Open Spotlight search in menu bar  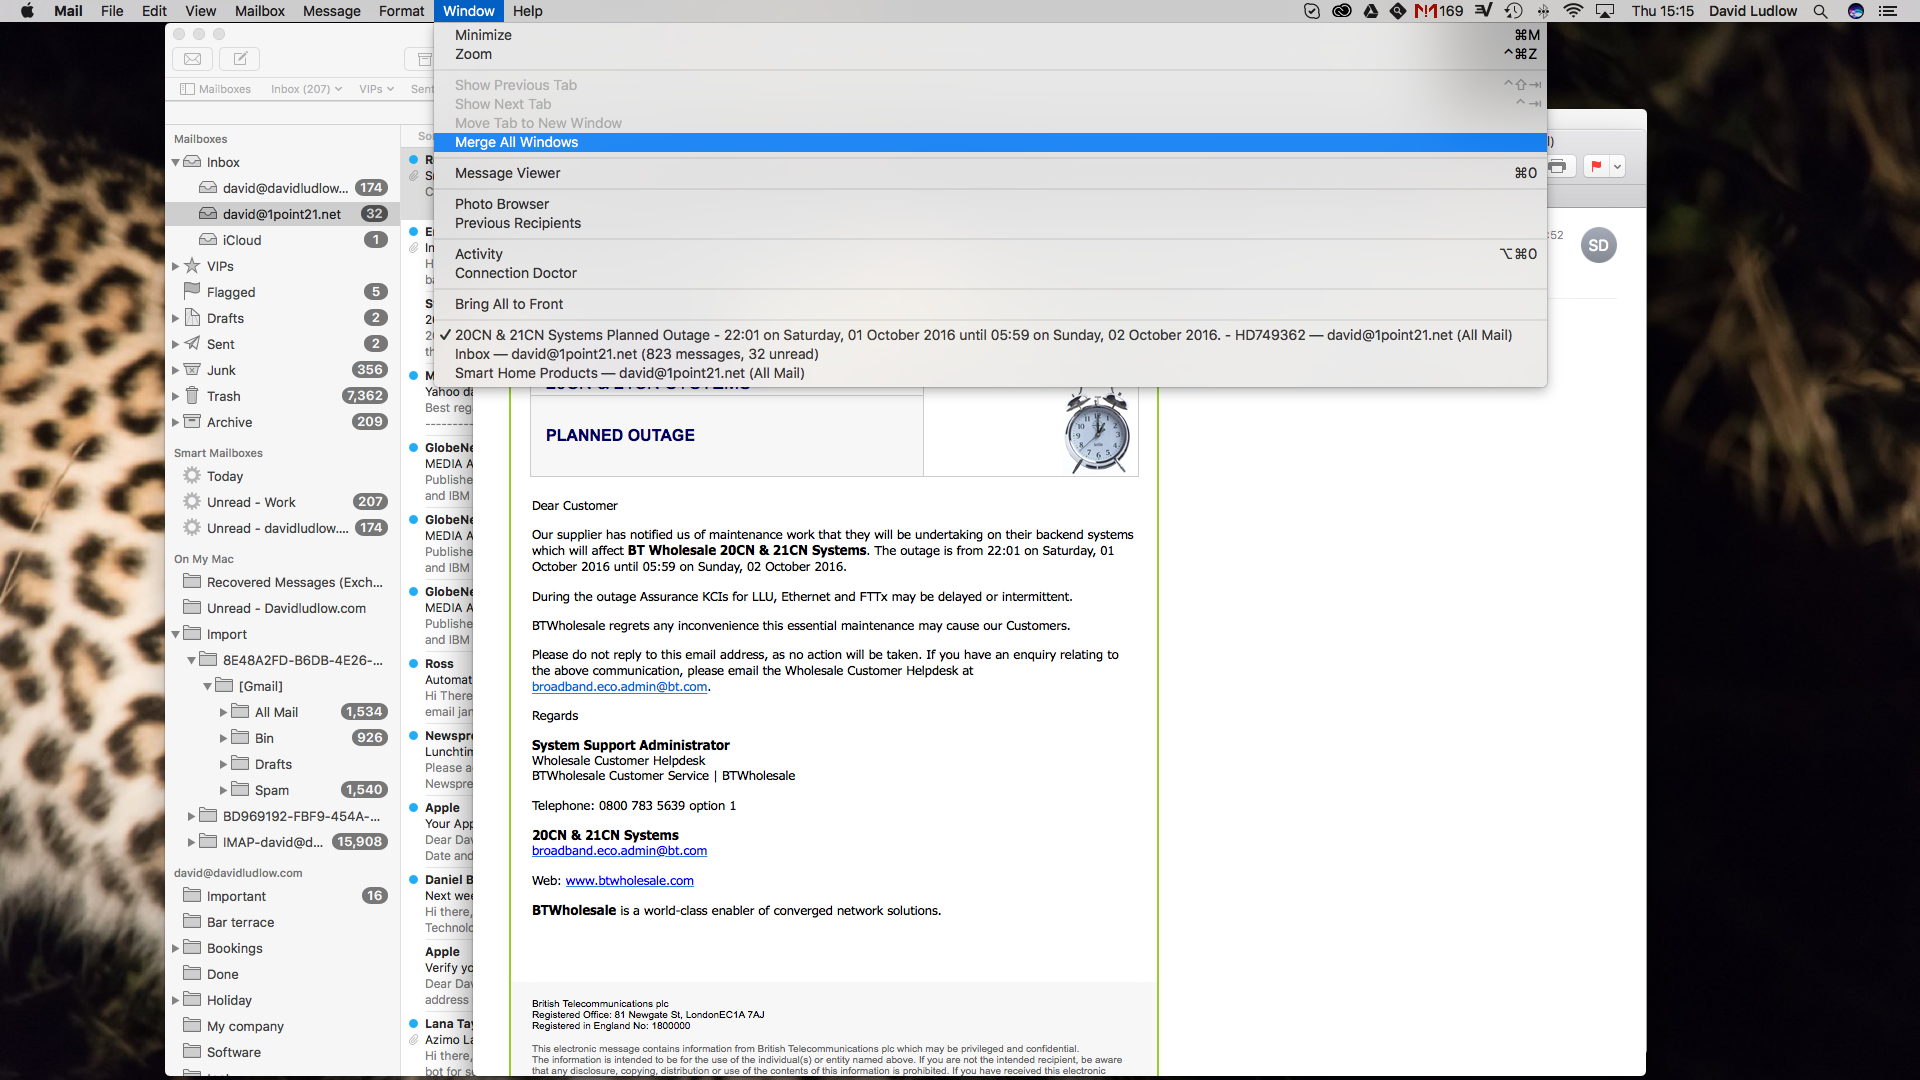pyautogui.click(x=1820, y=11)
